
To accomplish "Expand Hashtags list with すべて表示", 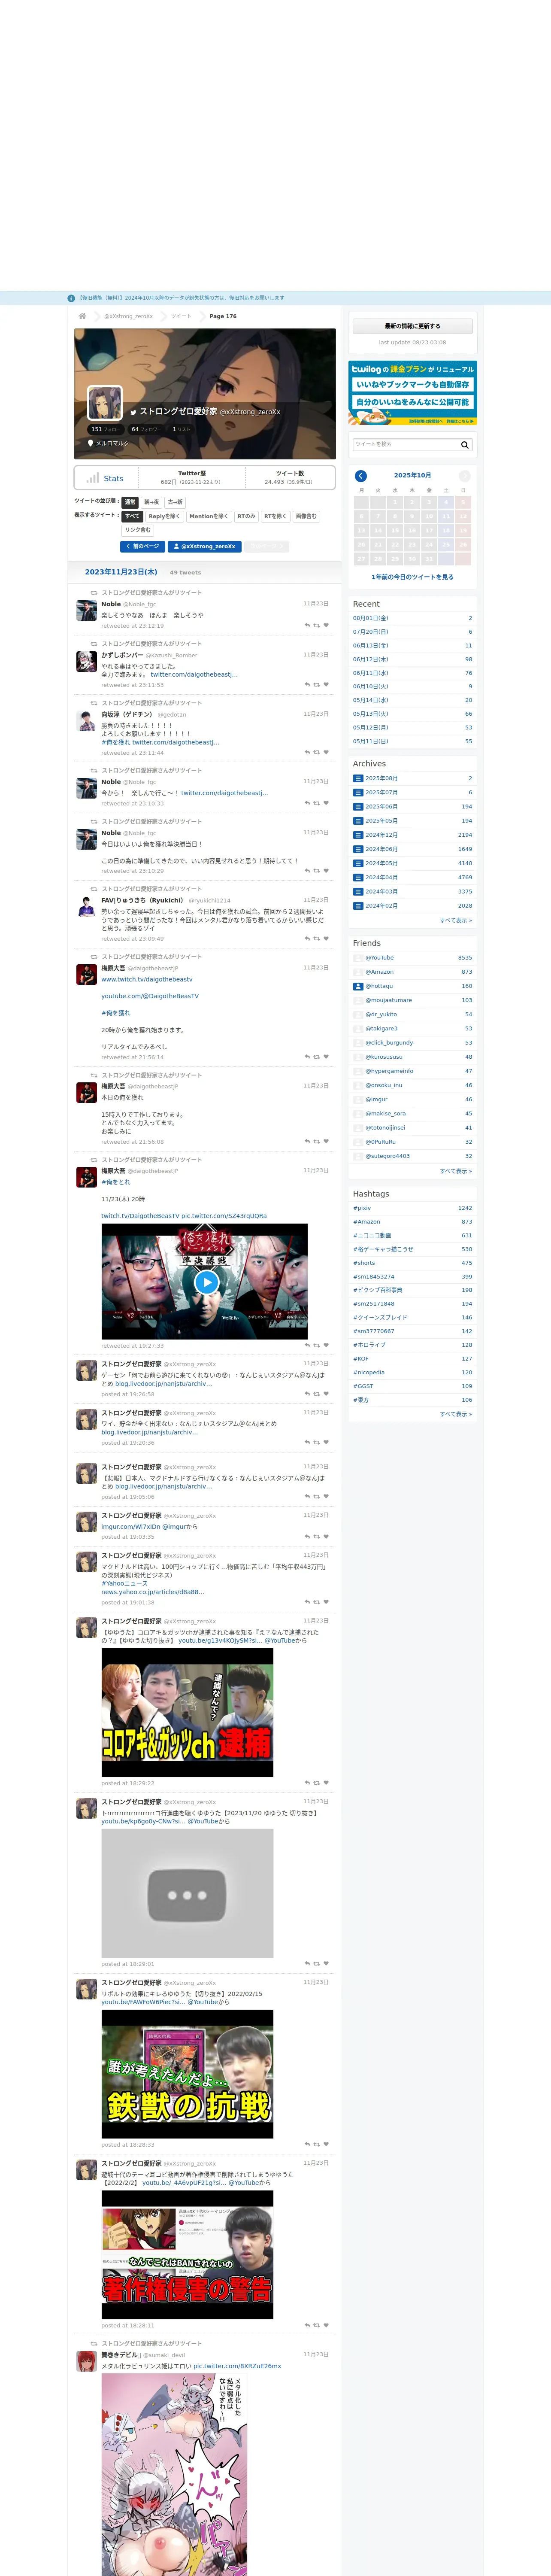I will tap(456, 1414).
